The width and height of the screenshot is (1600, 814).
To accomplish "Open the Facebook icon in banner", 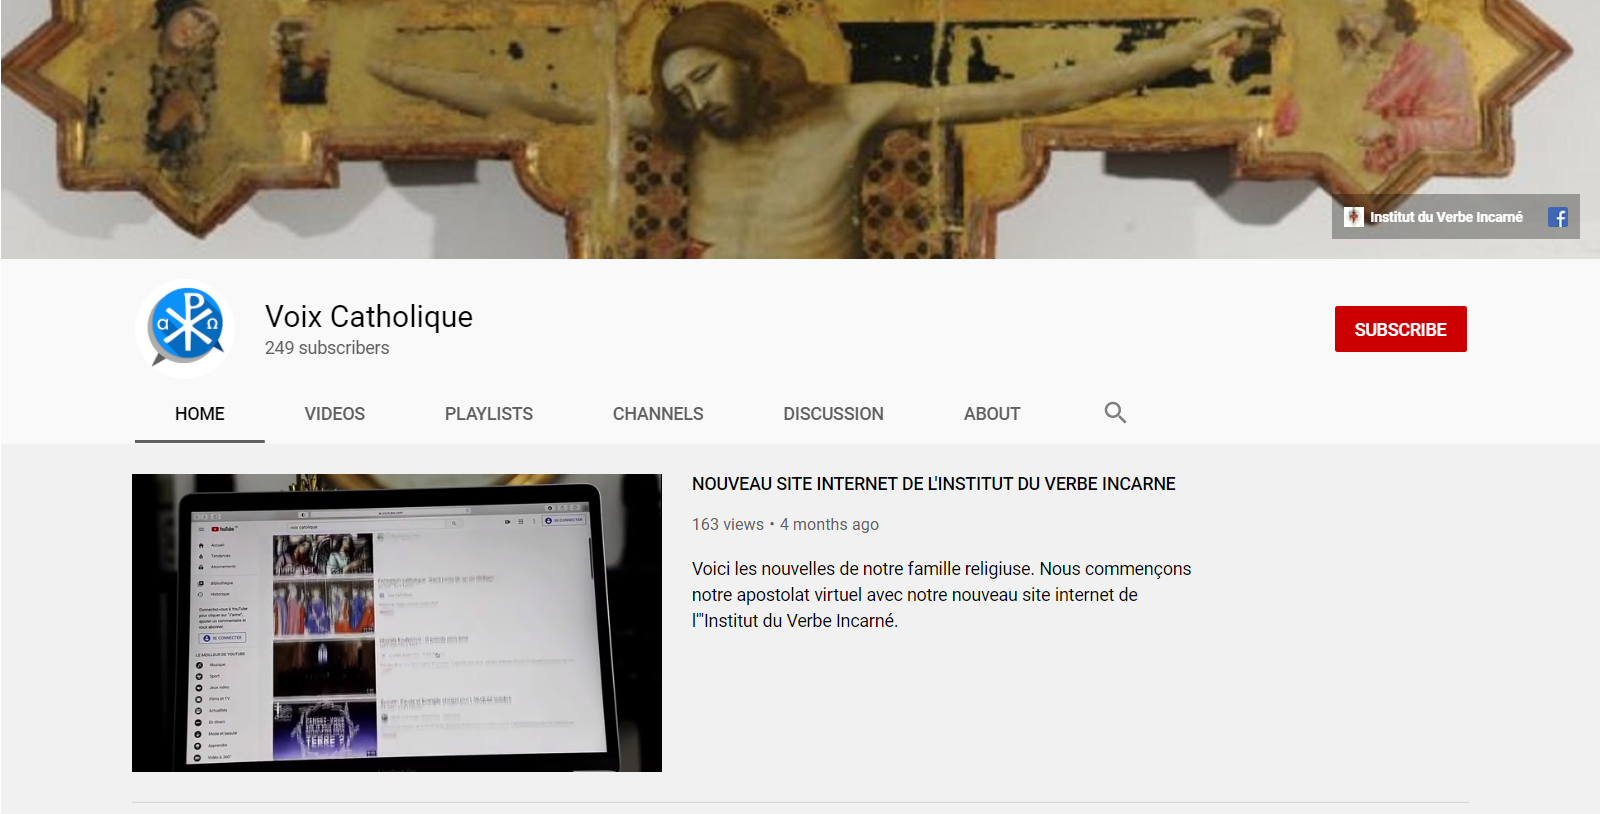I will pos(1558,217).
